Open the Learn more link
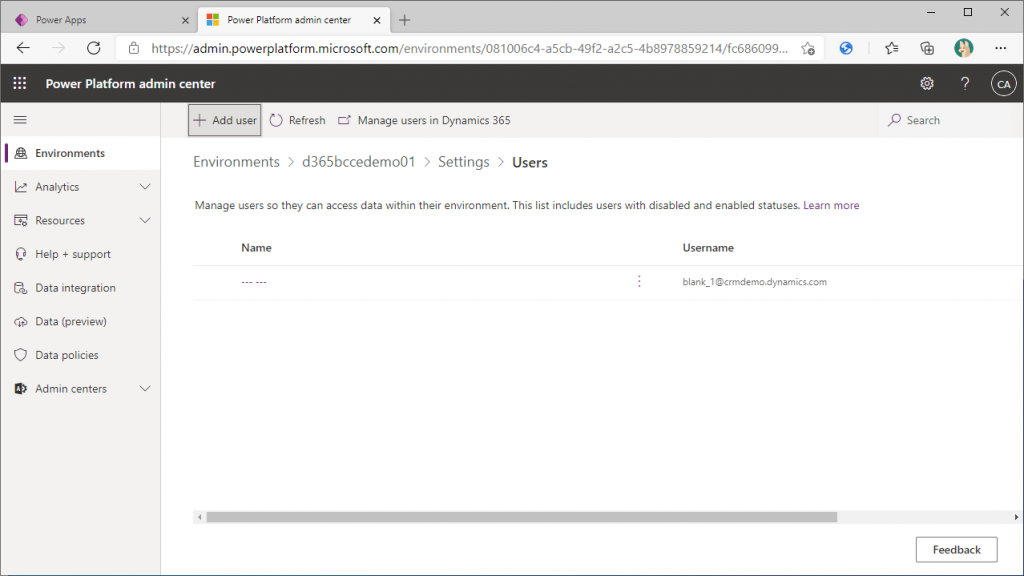 [831, 205]
